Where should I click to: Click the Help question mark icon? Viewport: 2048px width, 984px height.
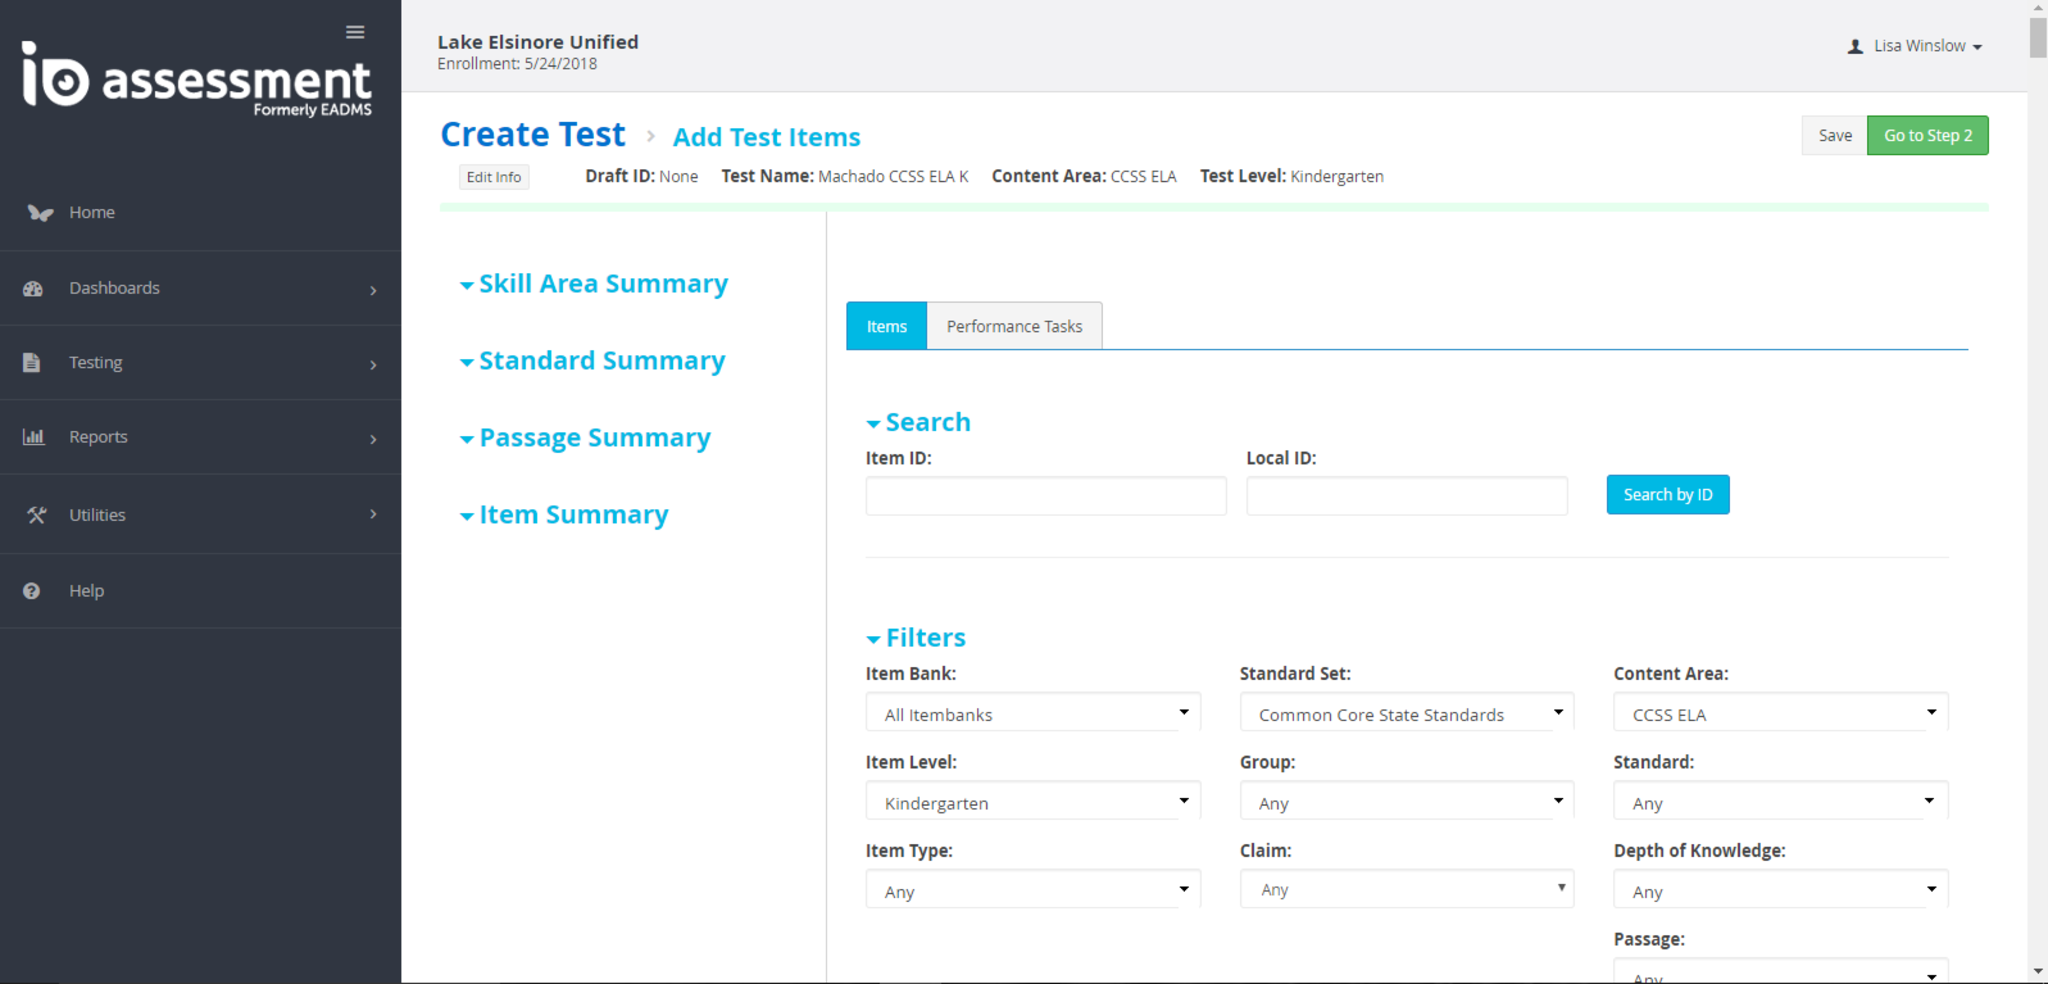coord(32,591)
